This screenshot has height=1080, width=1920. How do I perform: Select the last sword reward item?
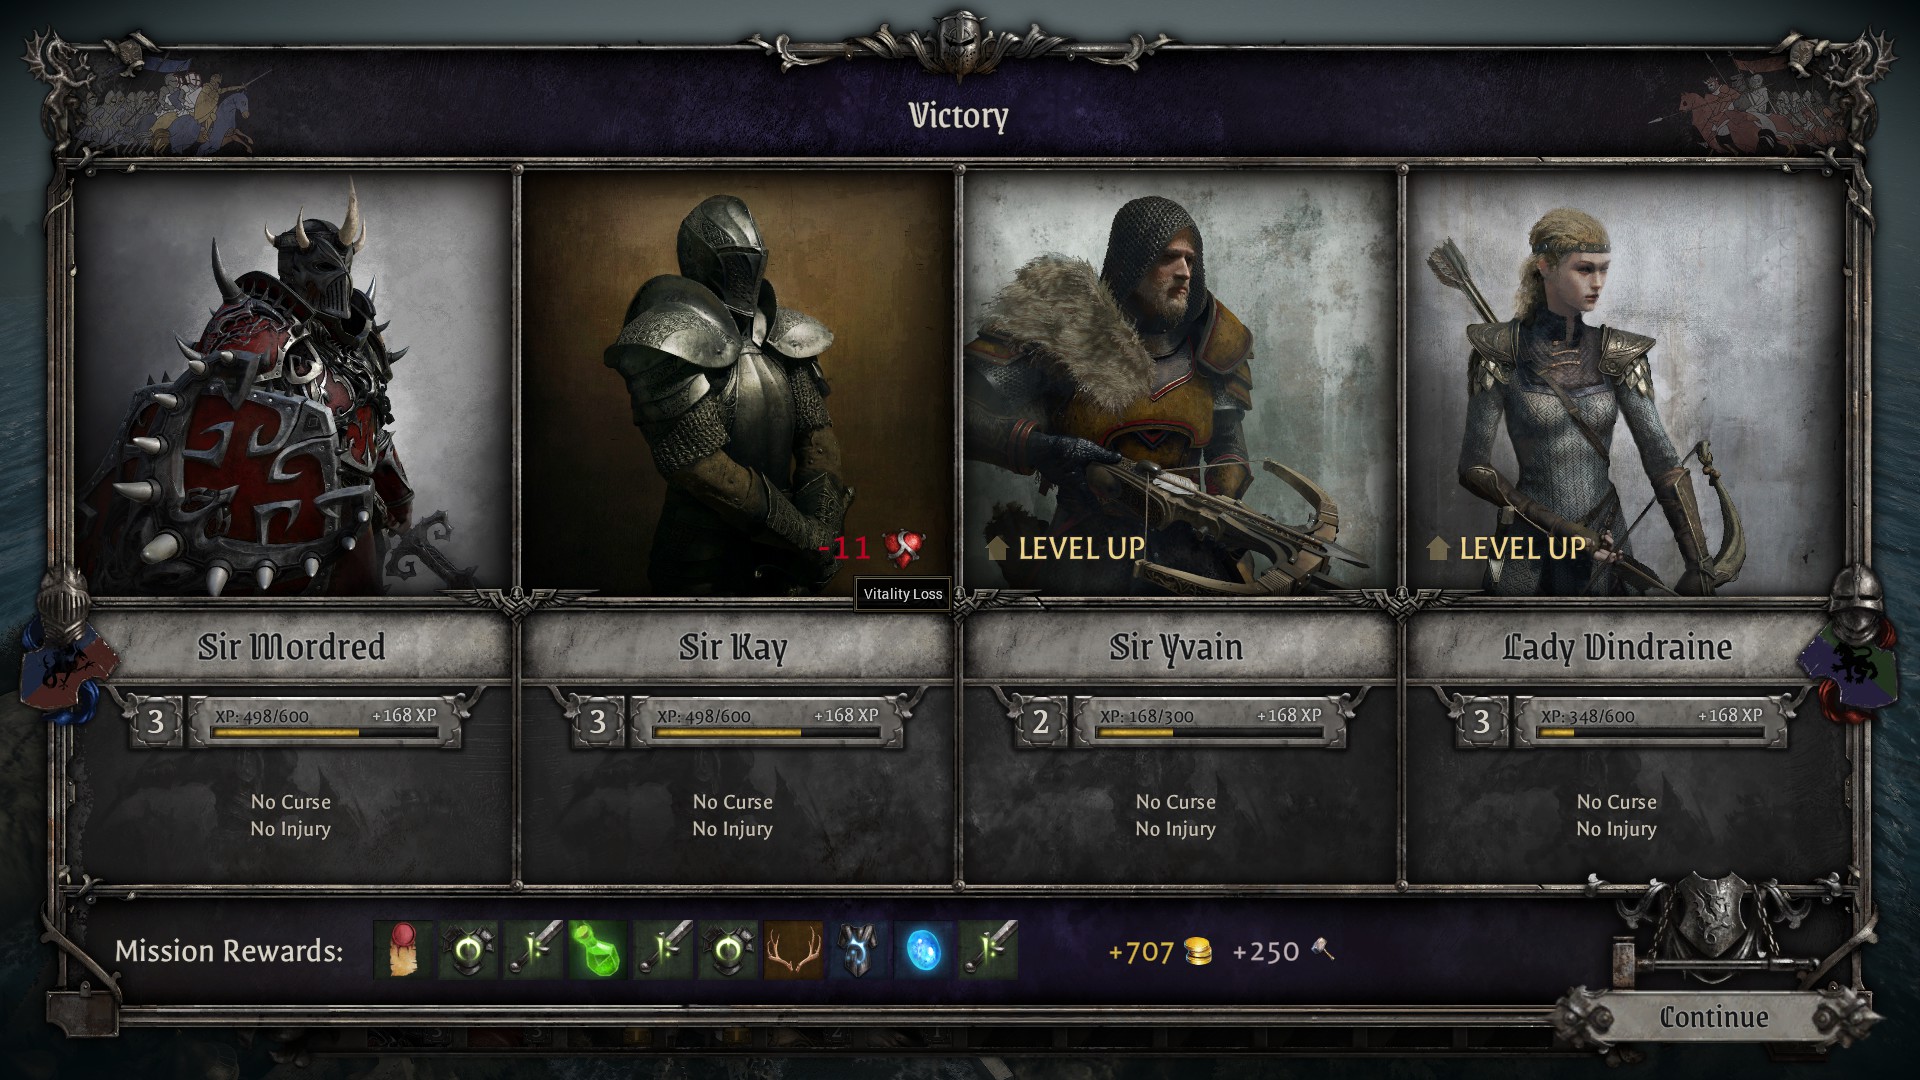tap(988, 950)
